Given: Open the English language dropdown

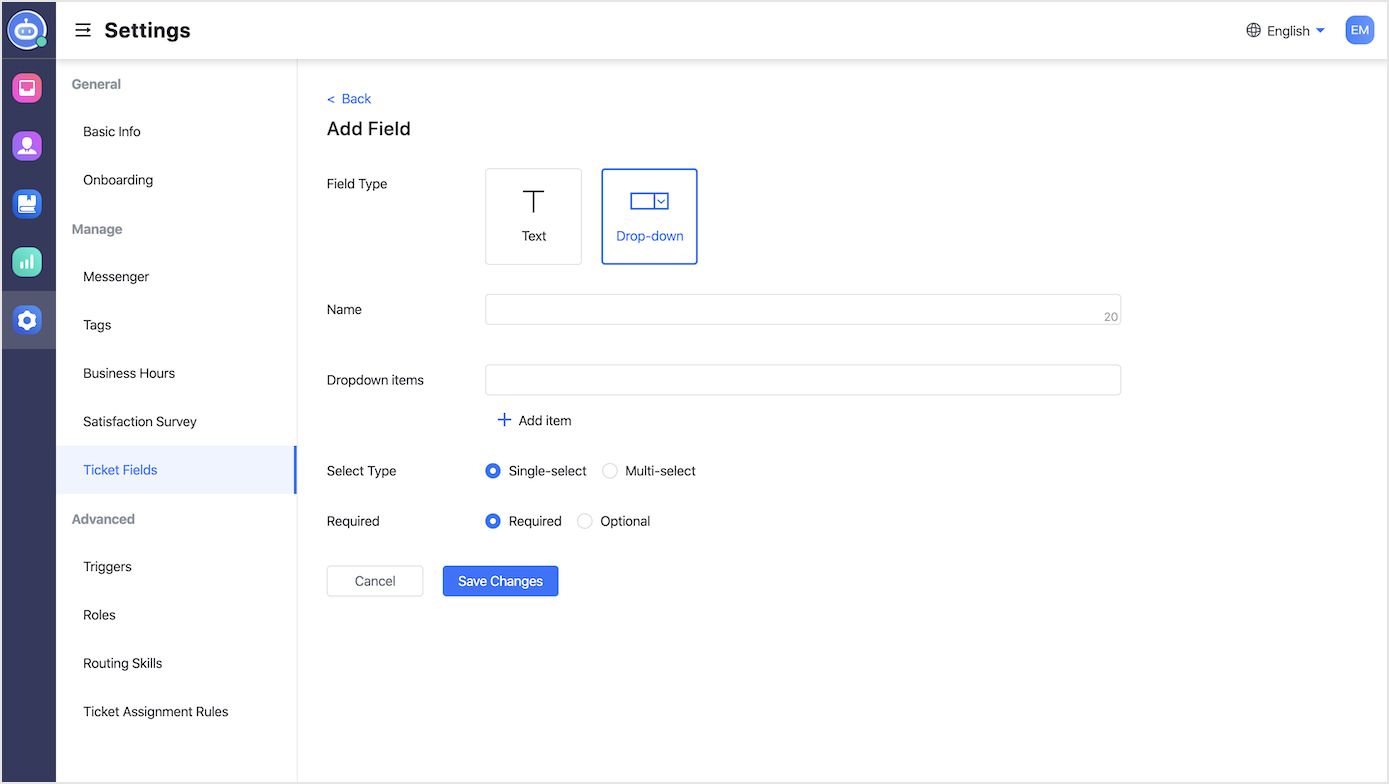Looking at the screenshot, I should [x=1288, y=30].
